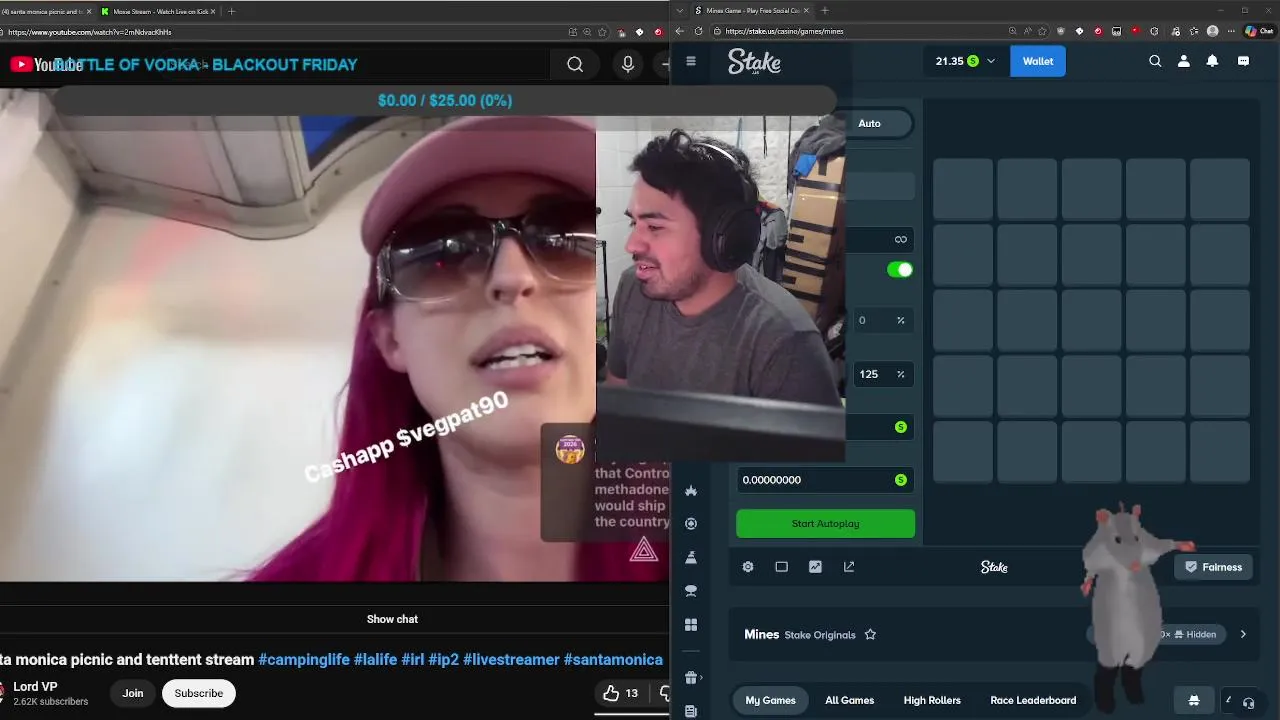Bookmark Stake page with star icon

1043,31
